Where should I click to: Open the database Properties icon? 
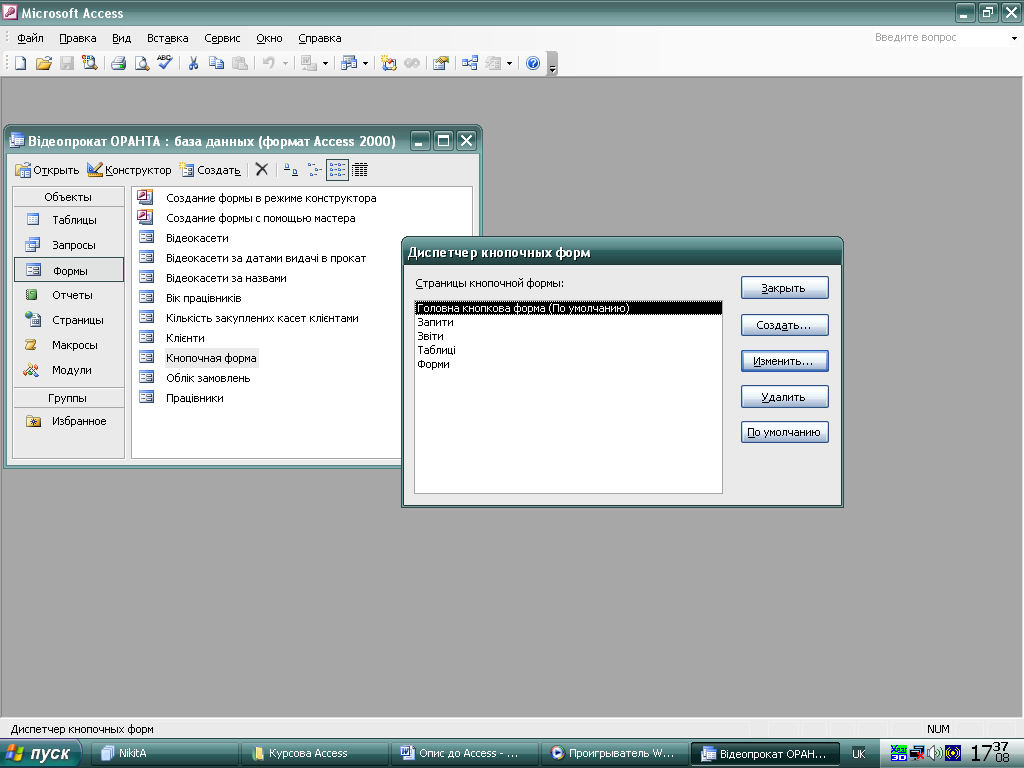(441, 63)
